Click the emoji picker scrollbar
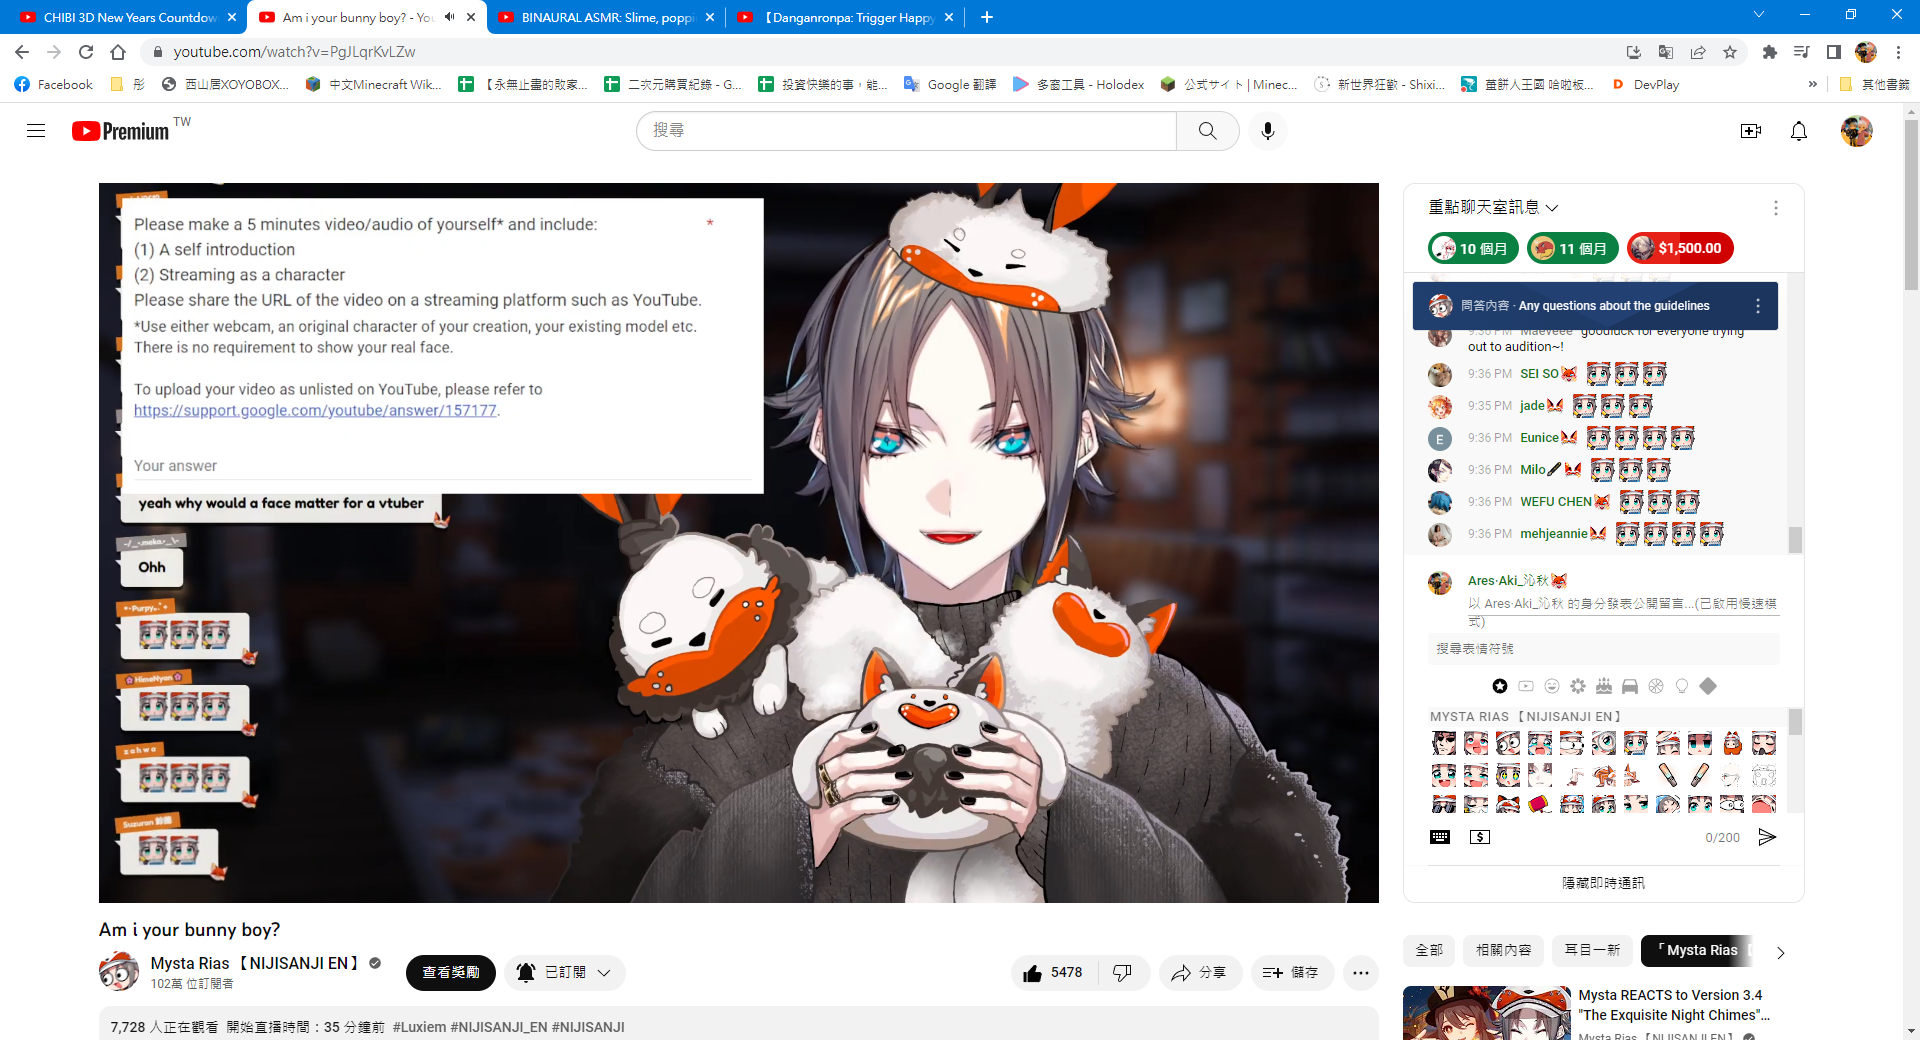1920x1040 pixels. pos(1795,722)
